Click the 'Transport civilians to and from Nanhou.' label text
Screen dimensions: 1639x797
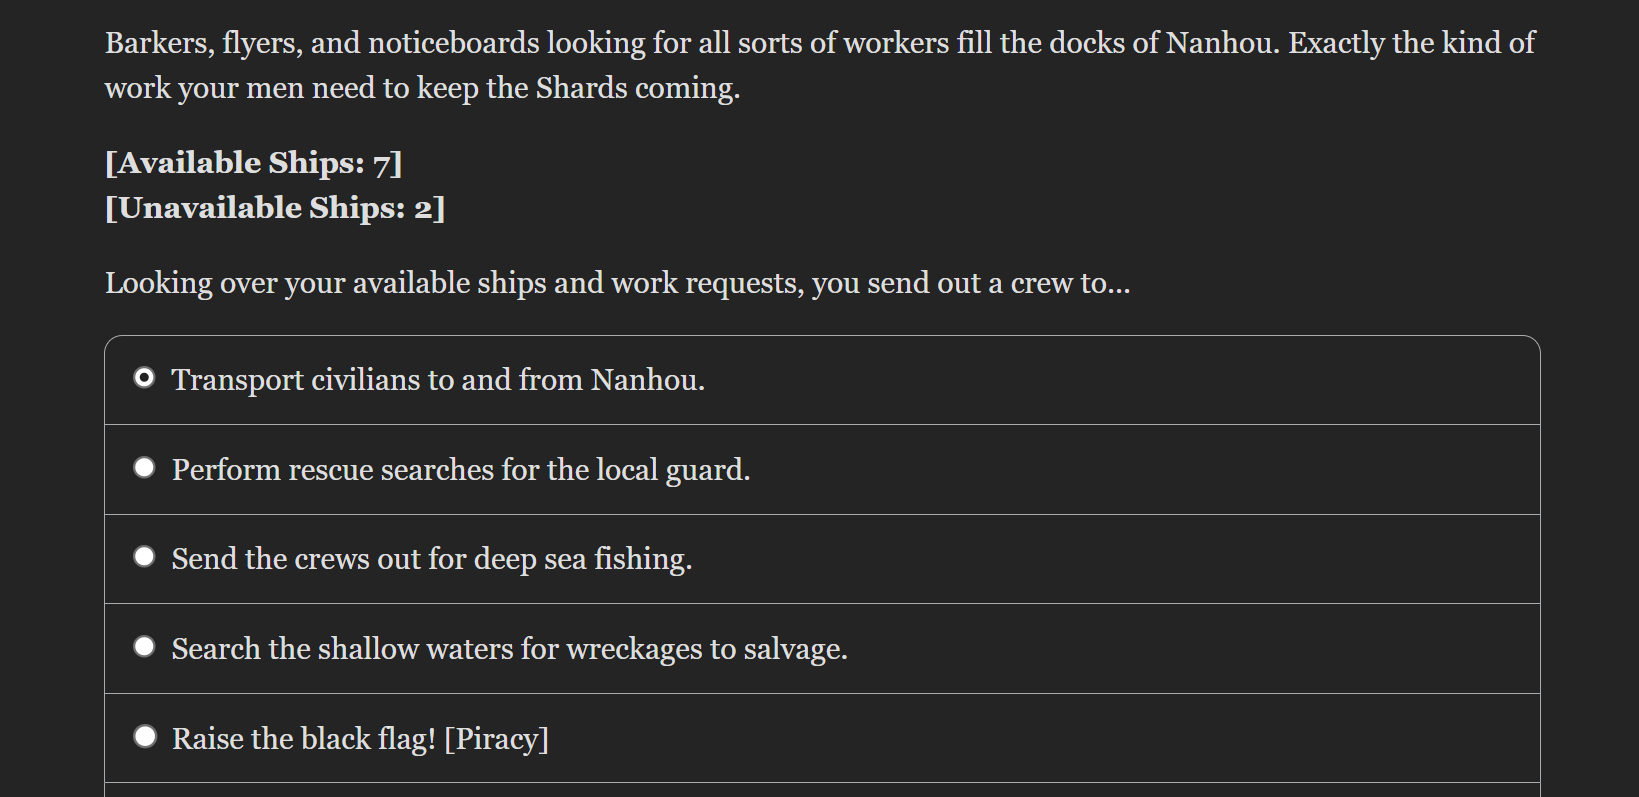coord(438,380)
